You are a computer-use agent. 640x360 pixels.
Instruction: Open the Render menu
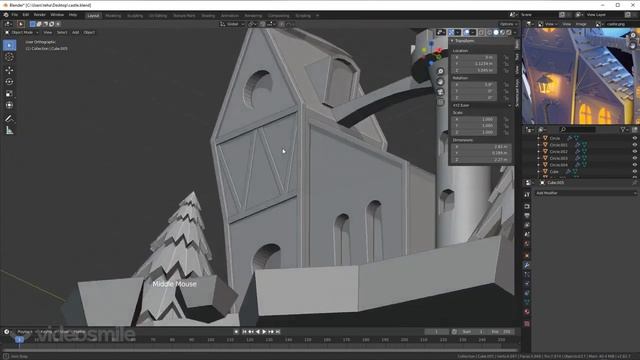point(40,15)
